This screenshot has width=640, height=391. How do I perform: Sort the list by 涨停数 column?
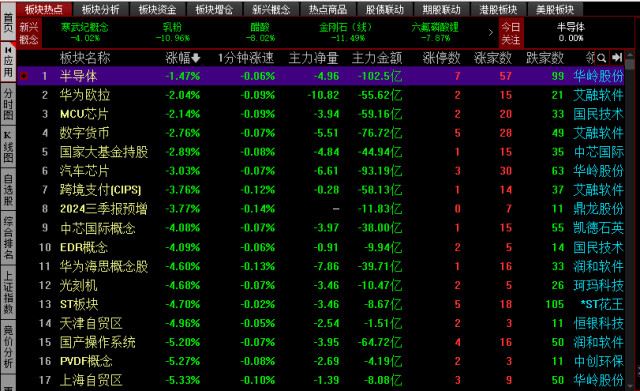pos(441,58)
